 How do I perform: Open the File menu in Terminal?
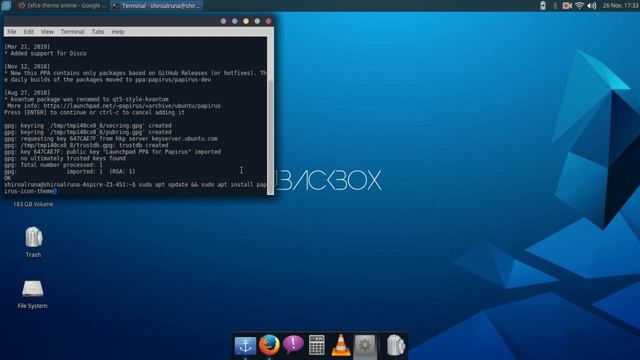pyautogui.click(x=11, y=31)
